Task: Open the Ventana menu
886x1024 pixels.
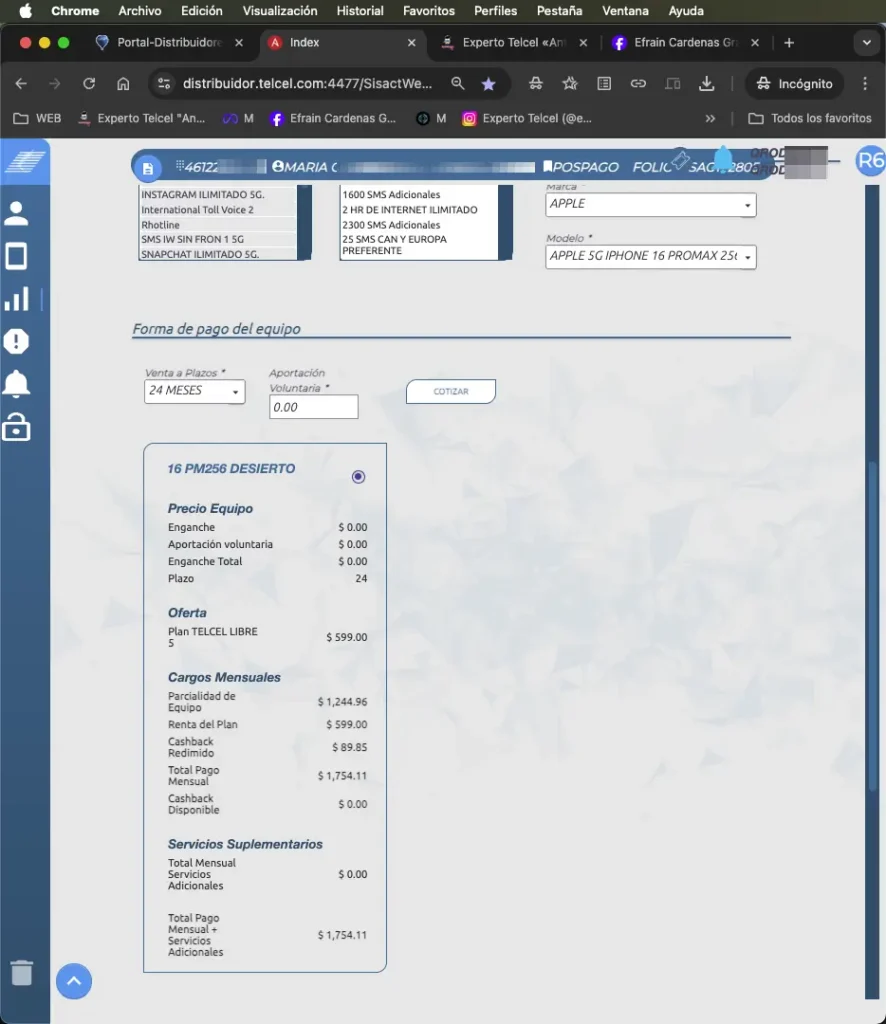Action: [x=625, y=10]
